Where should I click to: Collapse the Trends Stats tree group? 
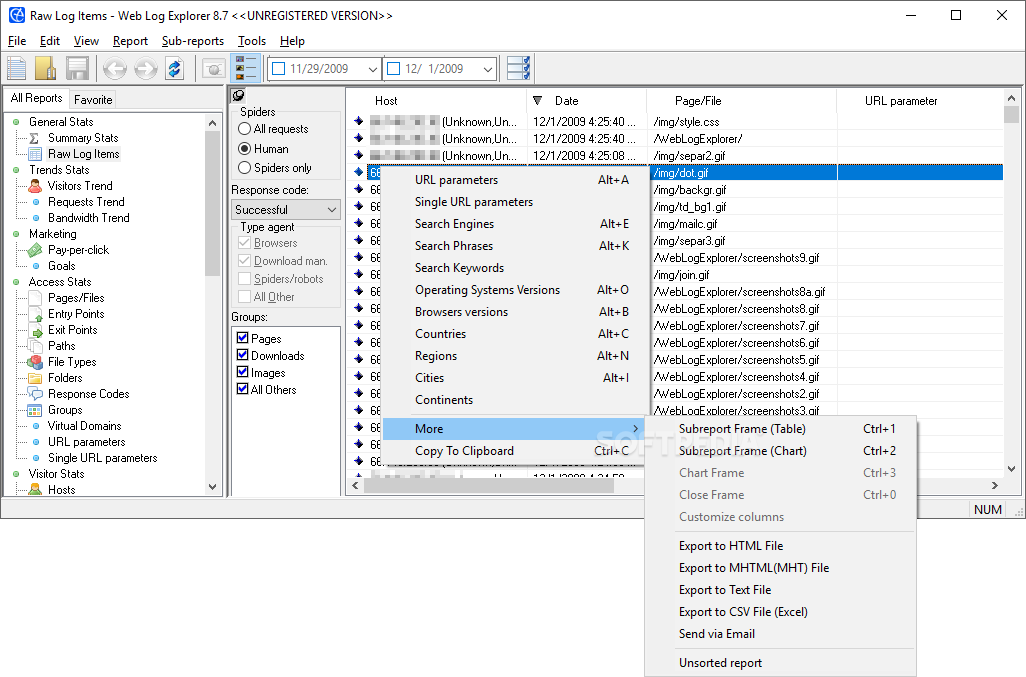coord(16,170)
